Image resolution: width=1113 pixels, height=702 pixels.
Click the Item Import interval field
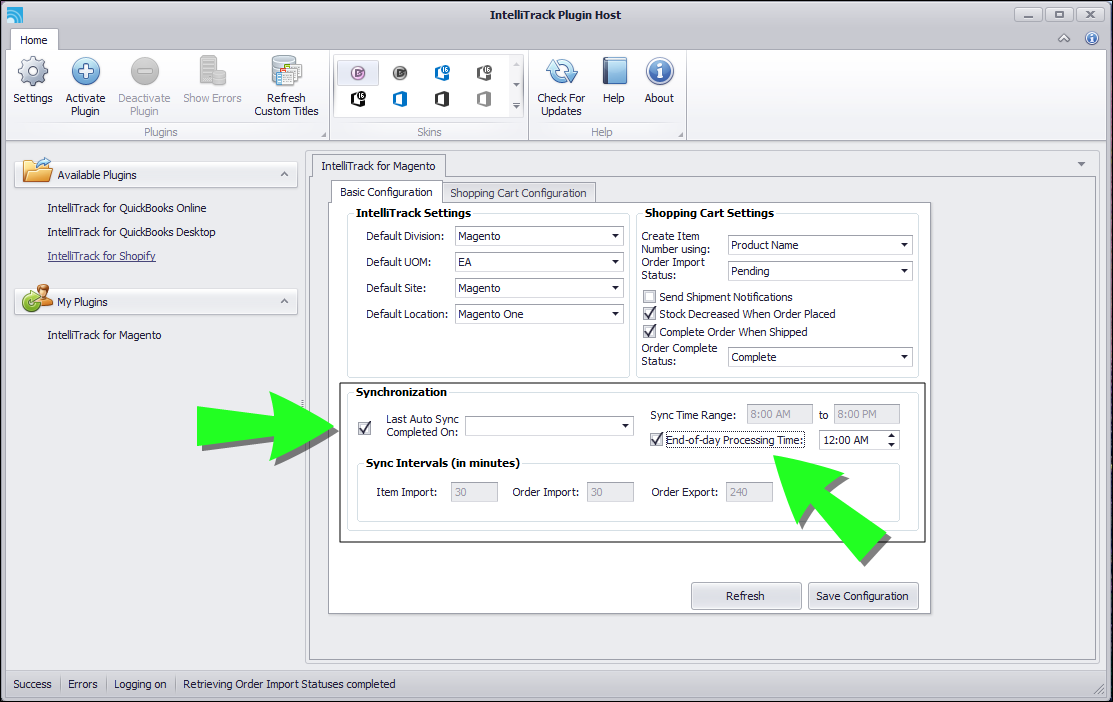click(x=474, y=492)
